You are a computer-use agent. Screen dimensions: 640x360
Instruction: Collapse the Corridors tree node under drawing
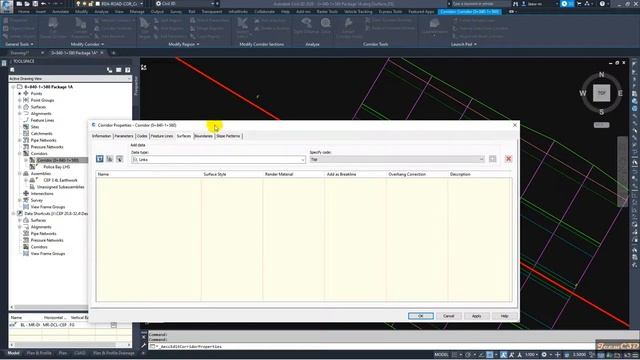[x=20, y=153]
